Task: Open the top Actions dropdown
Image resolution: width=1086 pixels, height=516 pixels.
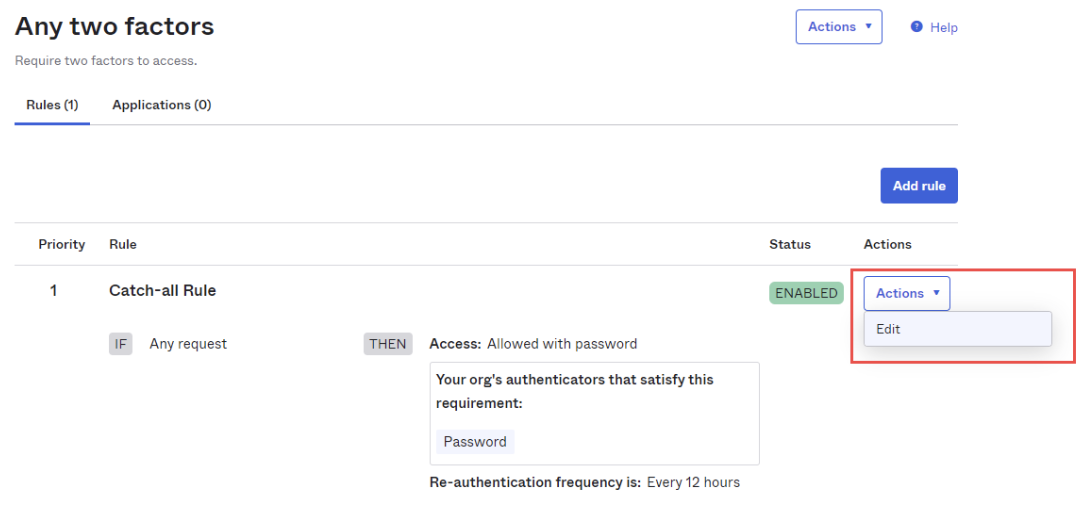Action: (x=838, y=27)
